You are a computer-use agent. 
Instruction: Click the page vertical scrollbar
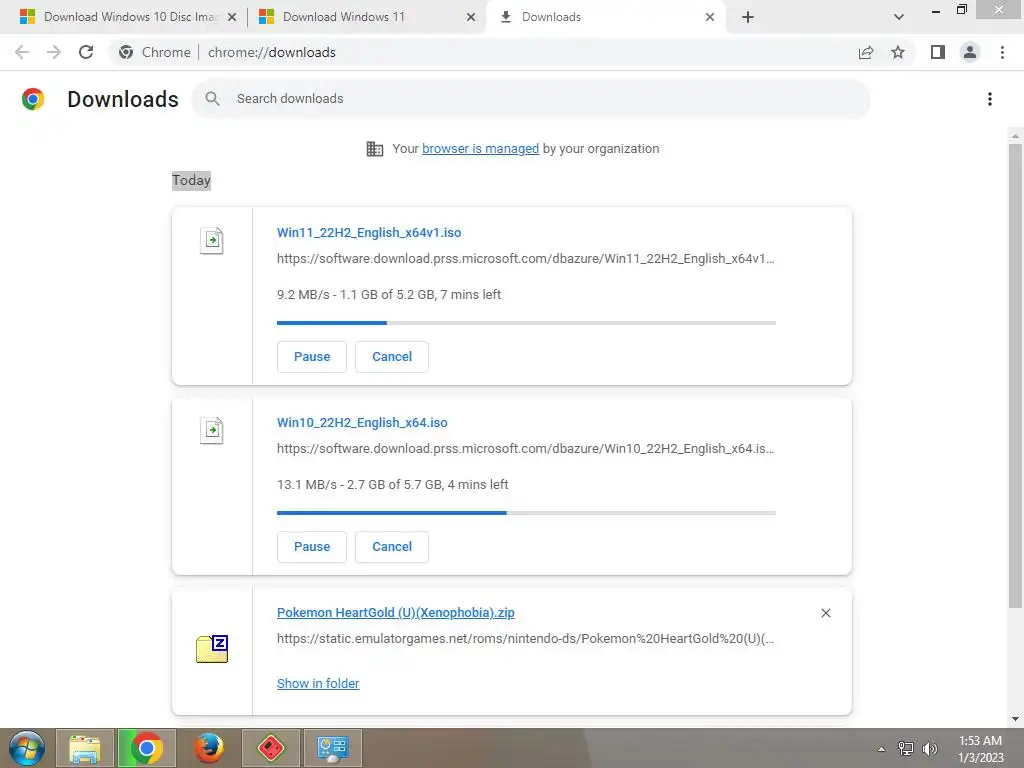(x=1015, y=376)
